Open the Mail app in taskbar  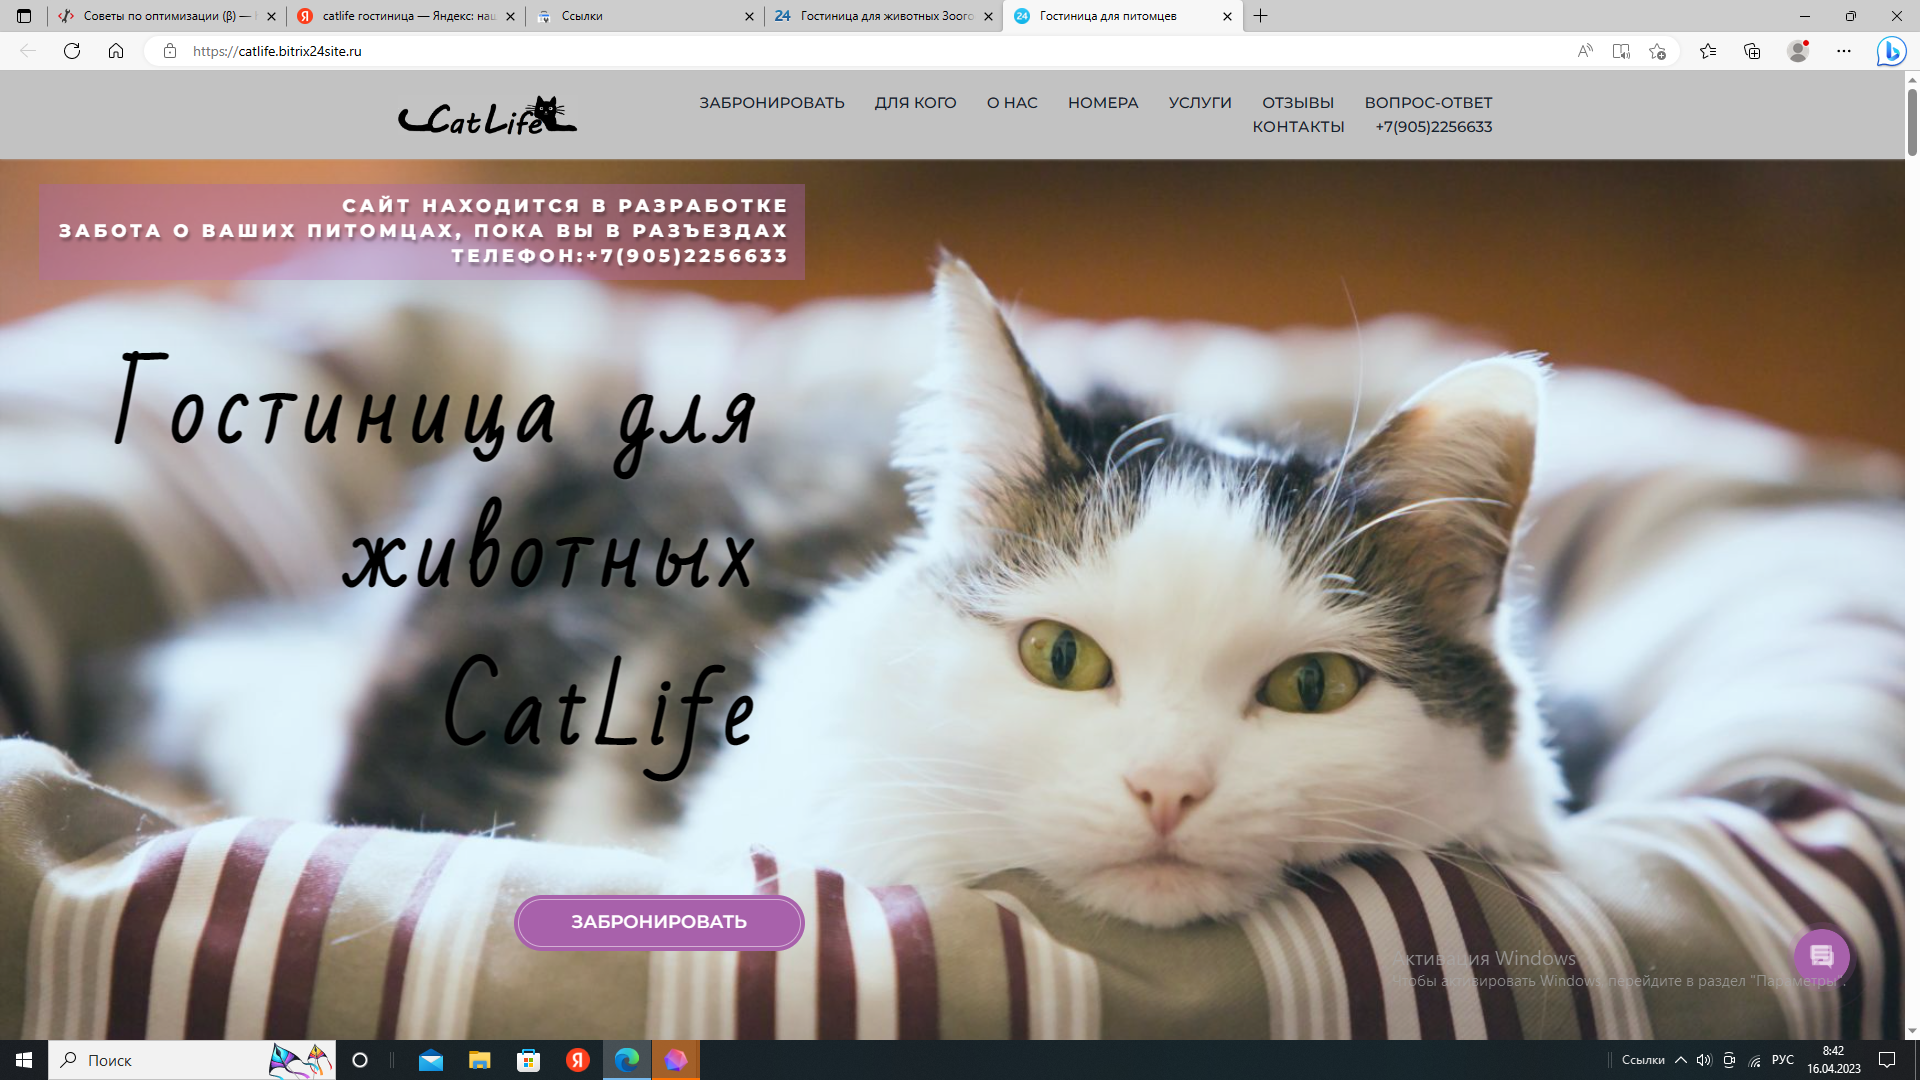coord(431,1060)
